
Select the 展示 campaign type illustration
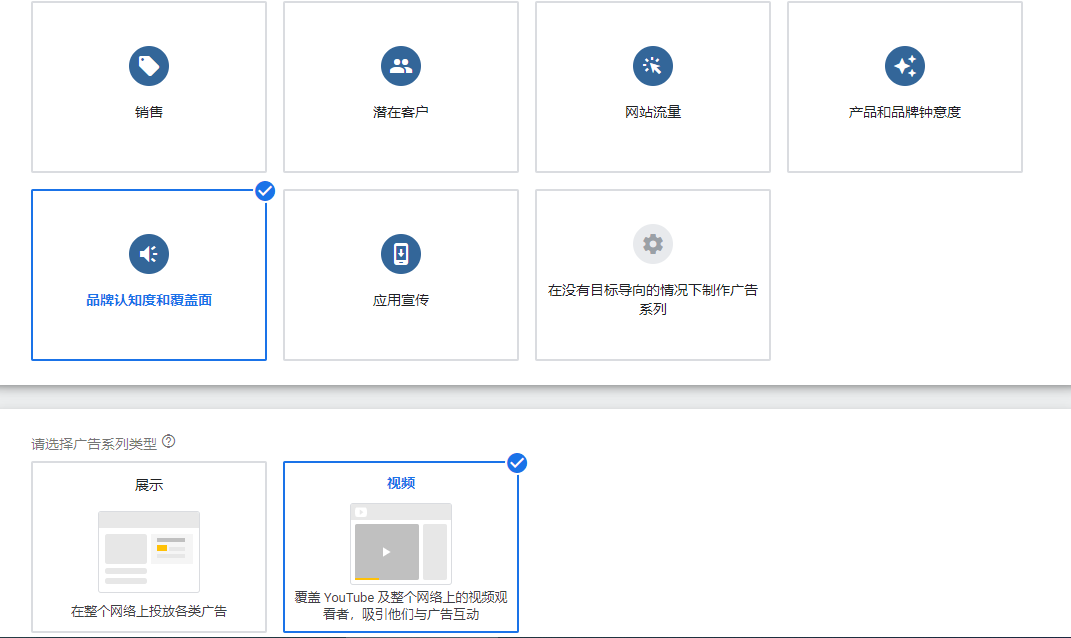149,551
